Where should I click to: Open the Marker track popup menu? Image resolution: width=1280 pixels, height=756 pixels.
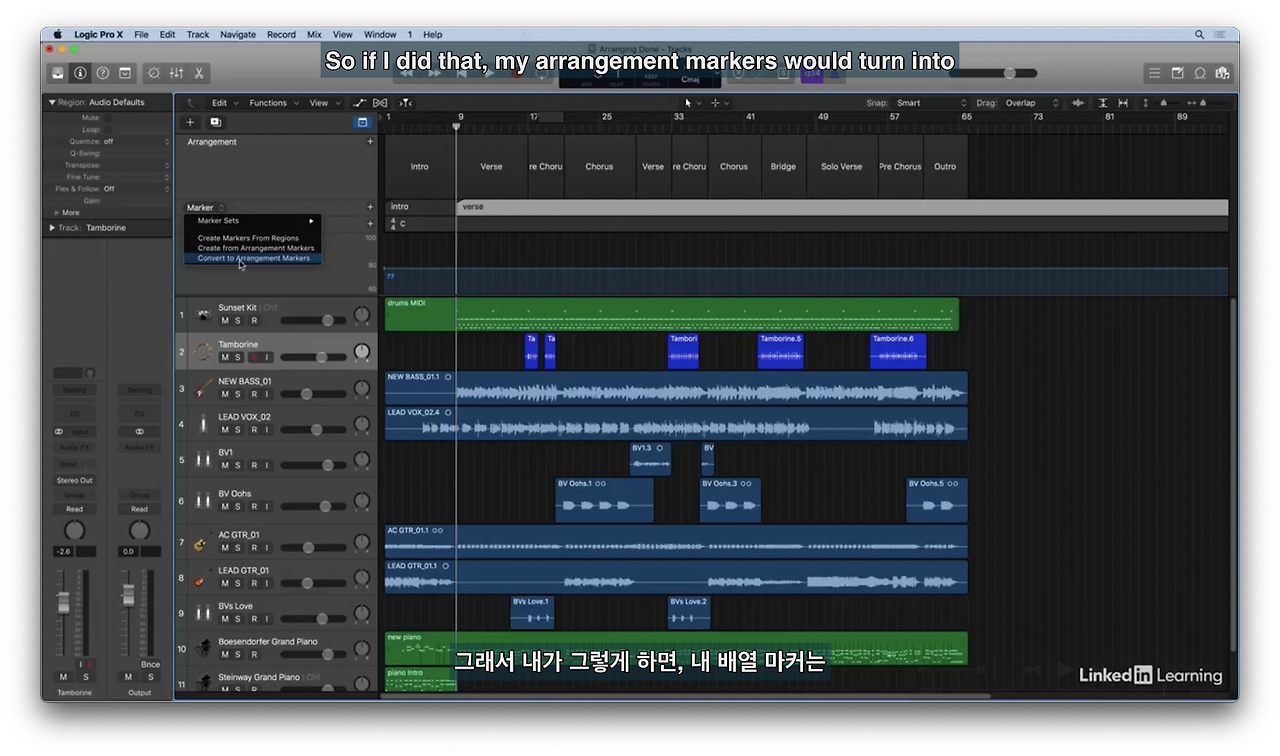tap(206, 208)
